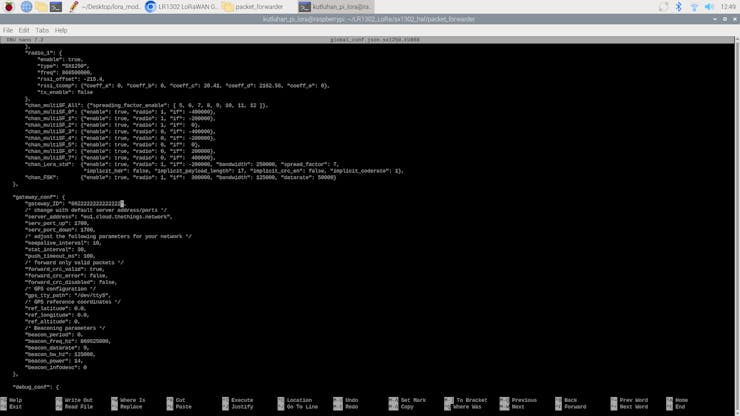Click the nano Go To Line shortcut hint

[296, 407]
